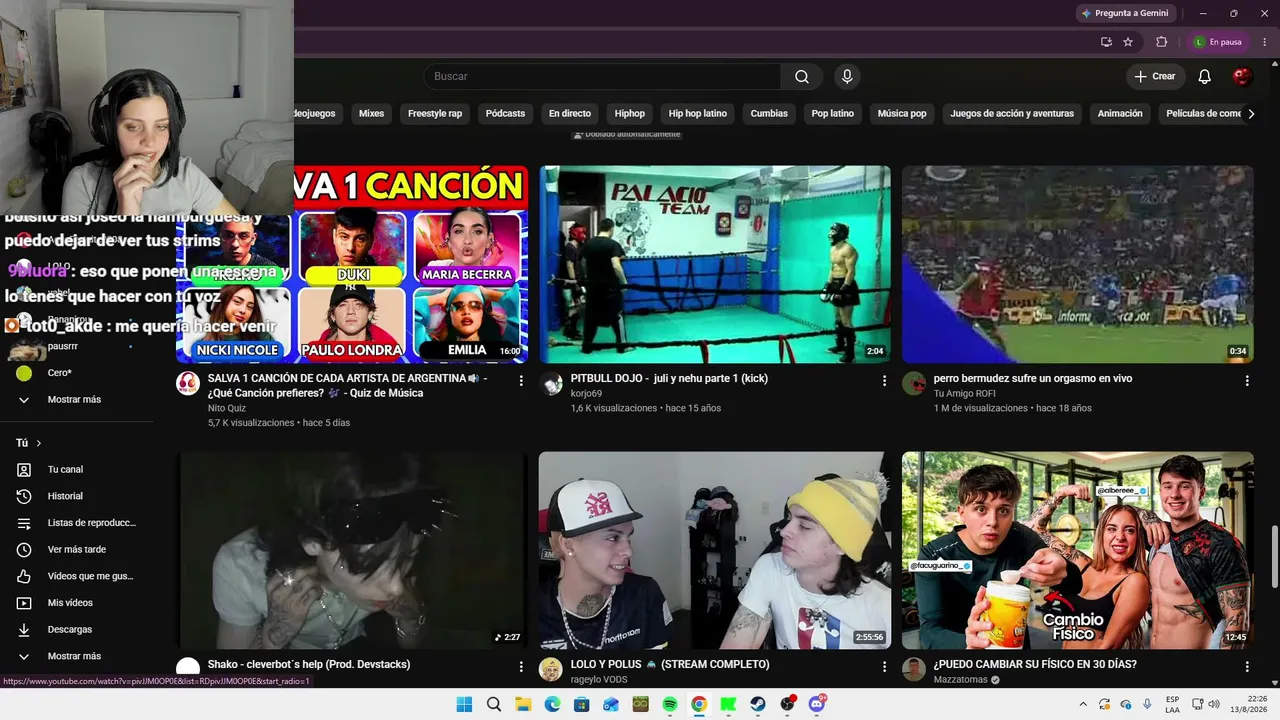Open options for Shako cleverbot's help video
The image size is (1280, 720).
(x=521, y=666)
